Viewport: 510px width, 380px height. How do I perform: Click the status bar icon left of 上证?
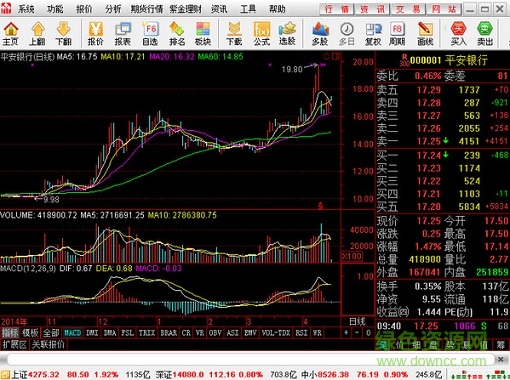click(x=5, y=375)
